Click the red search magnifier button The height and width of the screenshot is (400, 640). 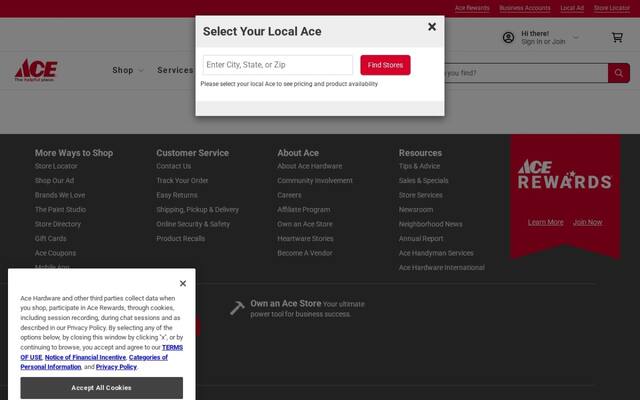click(x=619, y=73)
